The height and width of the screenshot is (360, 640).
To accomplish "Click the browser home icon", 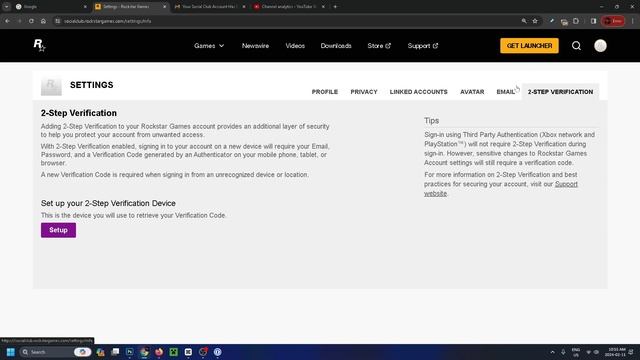I will [x=43, y=21].
